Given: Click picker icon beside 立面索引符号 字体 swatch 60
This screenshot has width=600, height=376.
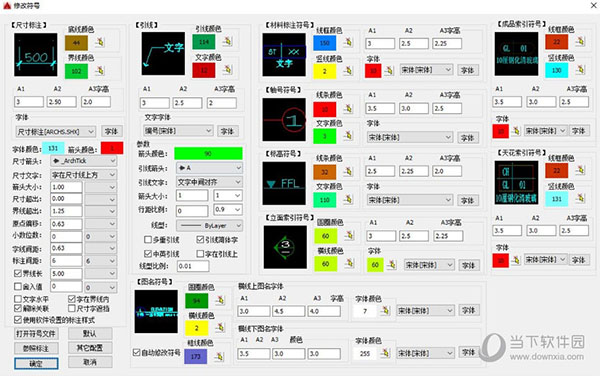Looking at the screenshot, I should [x=391, y=264].
